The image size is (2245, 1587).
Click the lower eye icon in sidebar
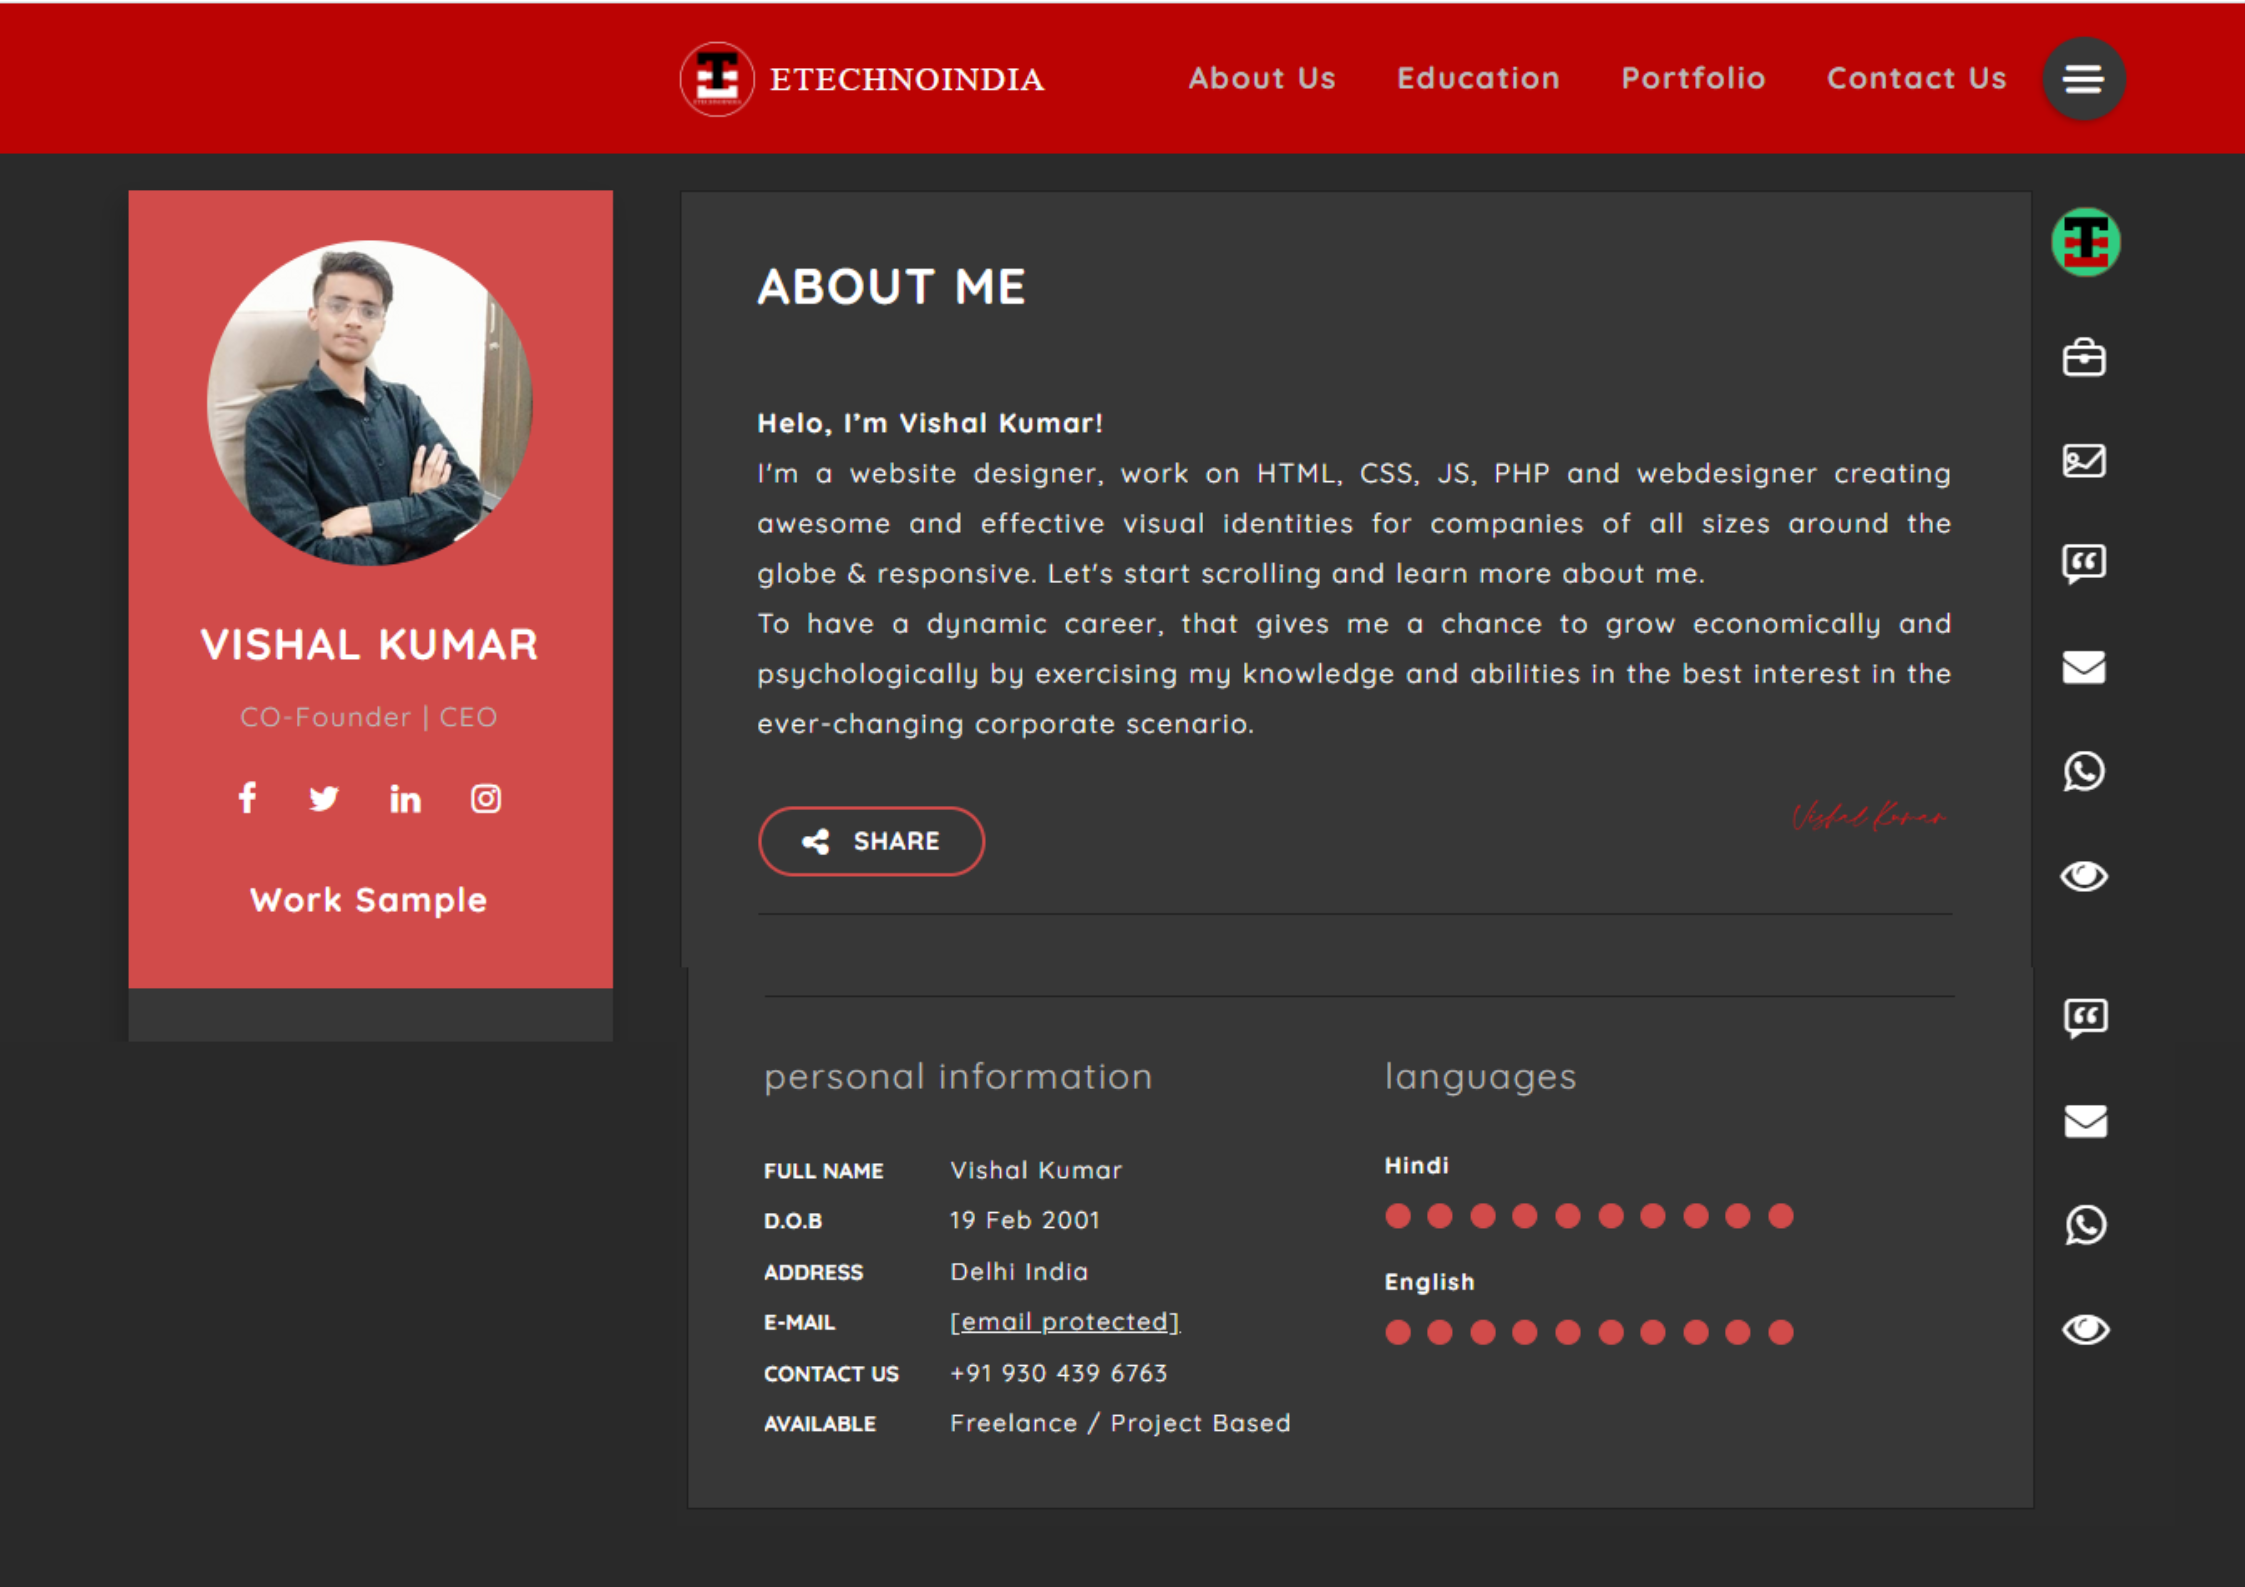(x=2085, y=1329)
